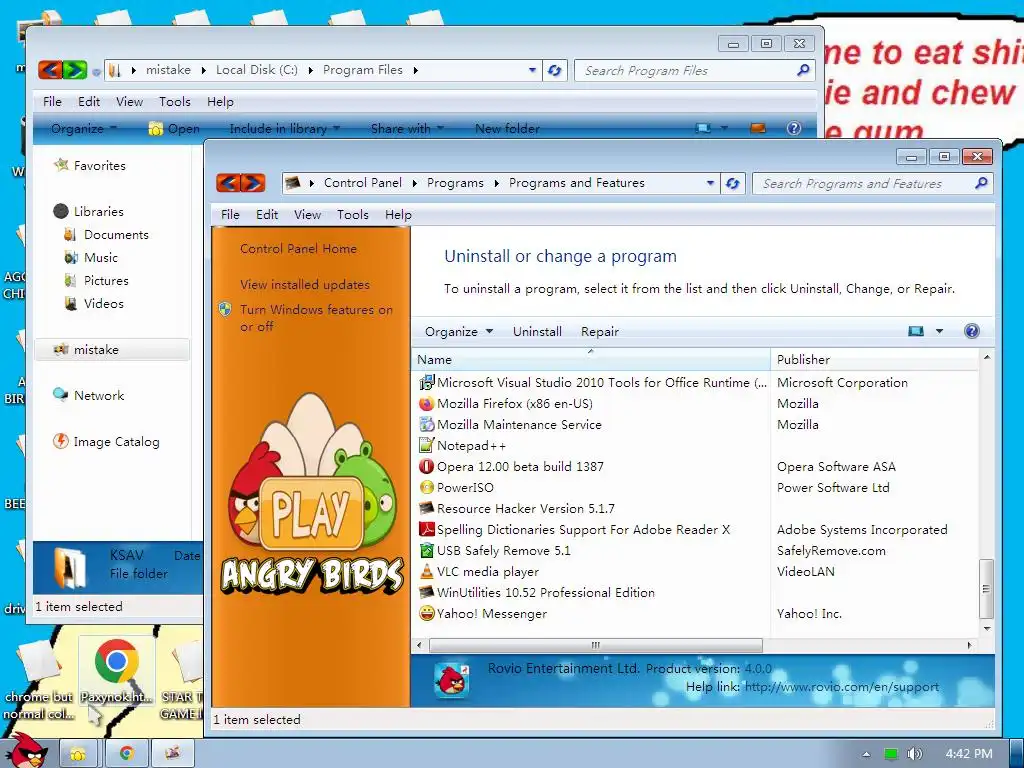Change view icon in Programs and Features toolbar
The width and height of the screenshot is (1024, 768).
(916, 331)
